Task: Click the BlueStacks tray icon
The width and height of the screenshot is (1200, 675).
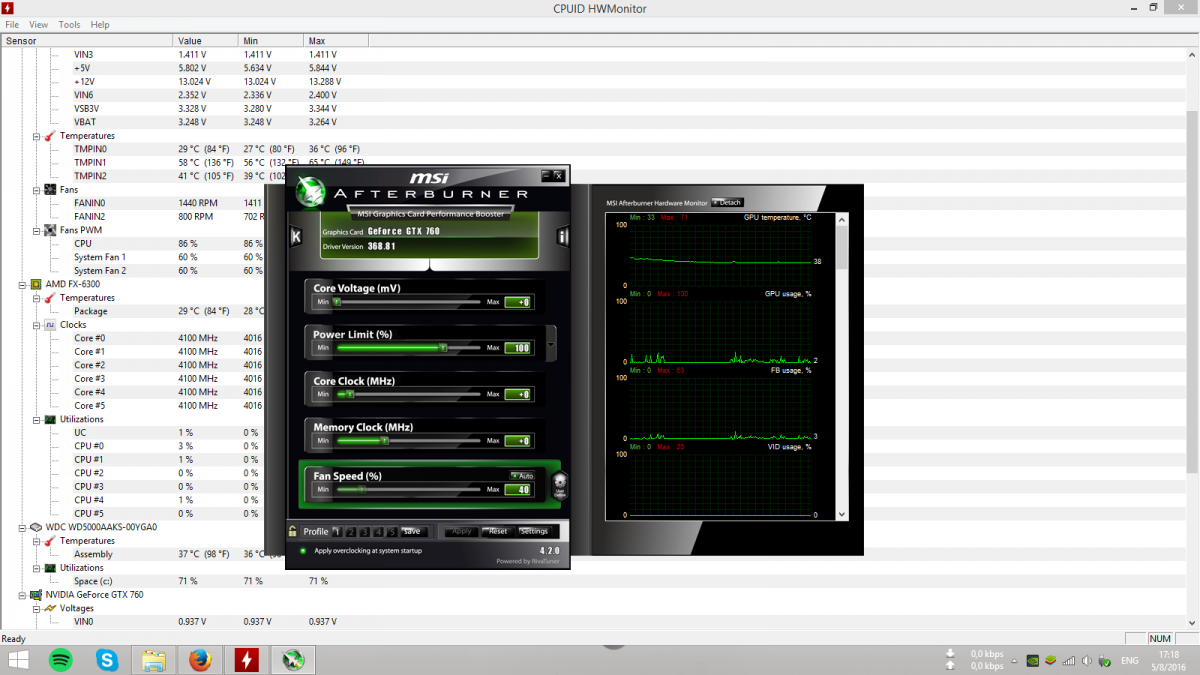Action: pos(1050,661)
